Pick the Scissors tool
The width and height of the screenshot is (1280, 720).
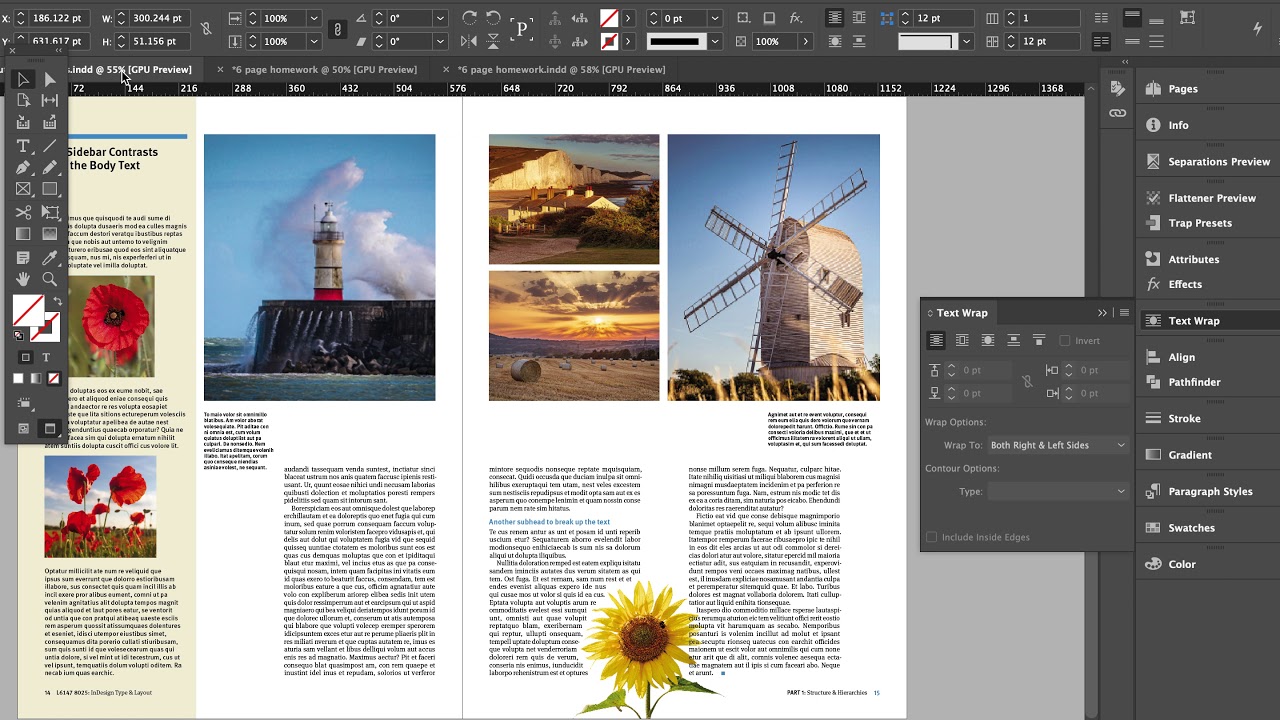tap(23, 212)
